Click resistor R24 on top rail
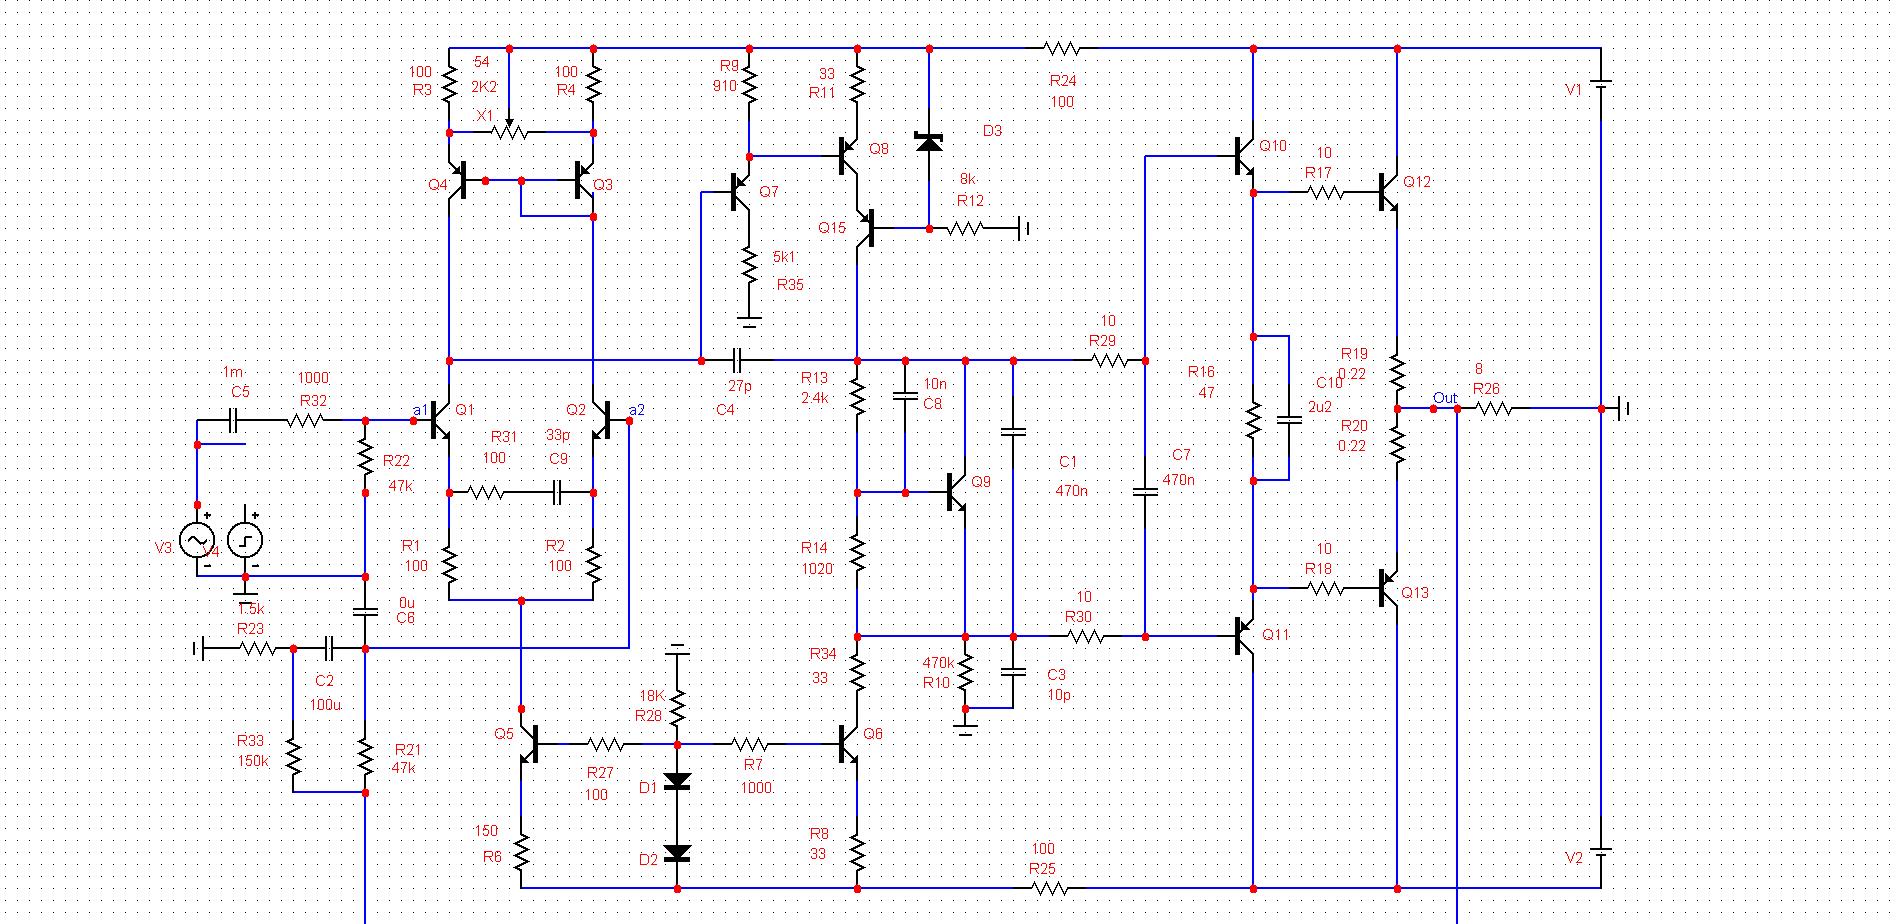Image resolution: width=1900 pixels, height=924 pixels. (1062, 48)
